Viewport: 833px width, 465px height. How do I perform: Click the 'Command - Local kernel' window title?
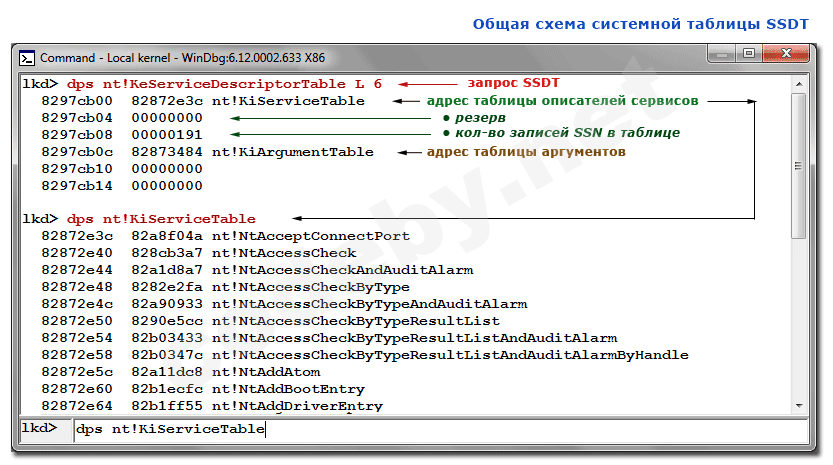pyautogui.click(x=182, y=58)
